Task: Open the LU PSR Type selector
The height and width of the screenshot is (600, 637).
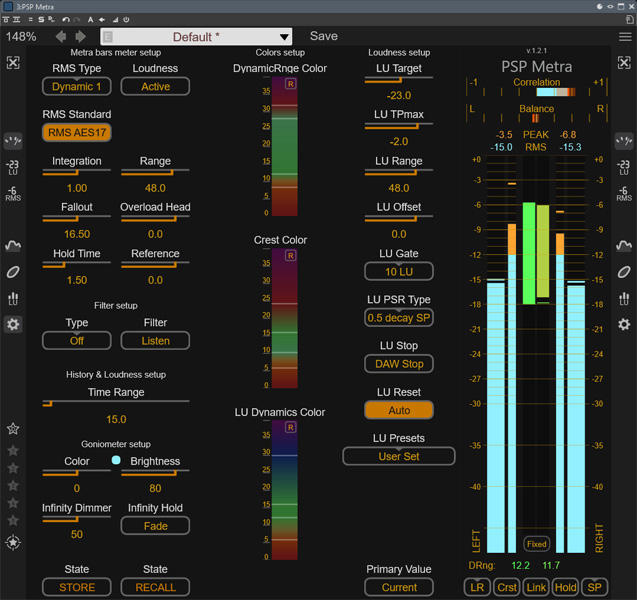Action: click(399, 318)
